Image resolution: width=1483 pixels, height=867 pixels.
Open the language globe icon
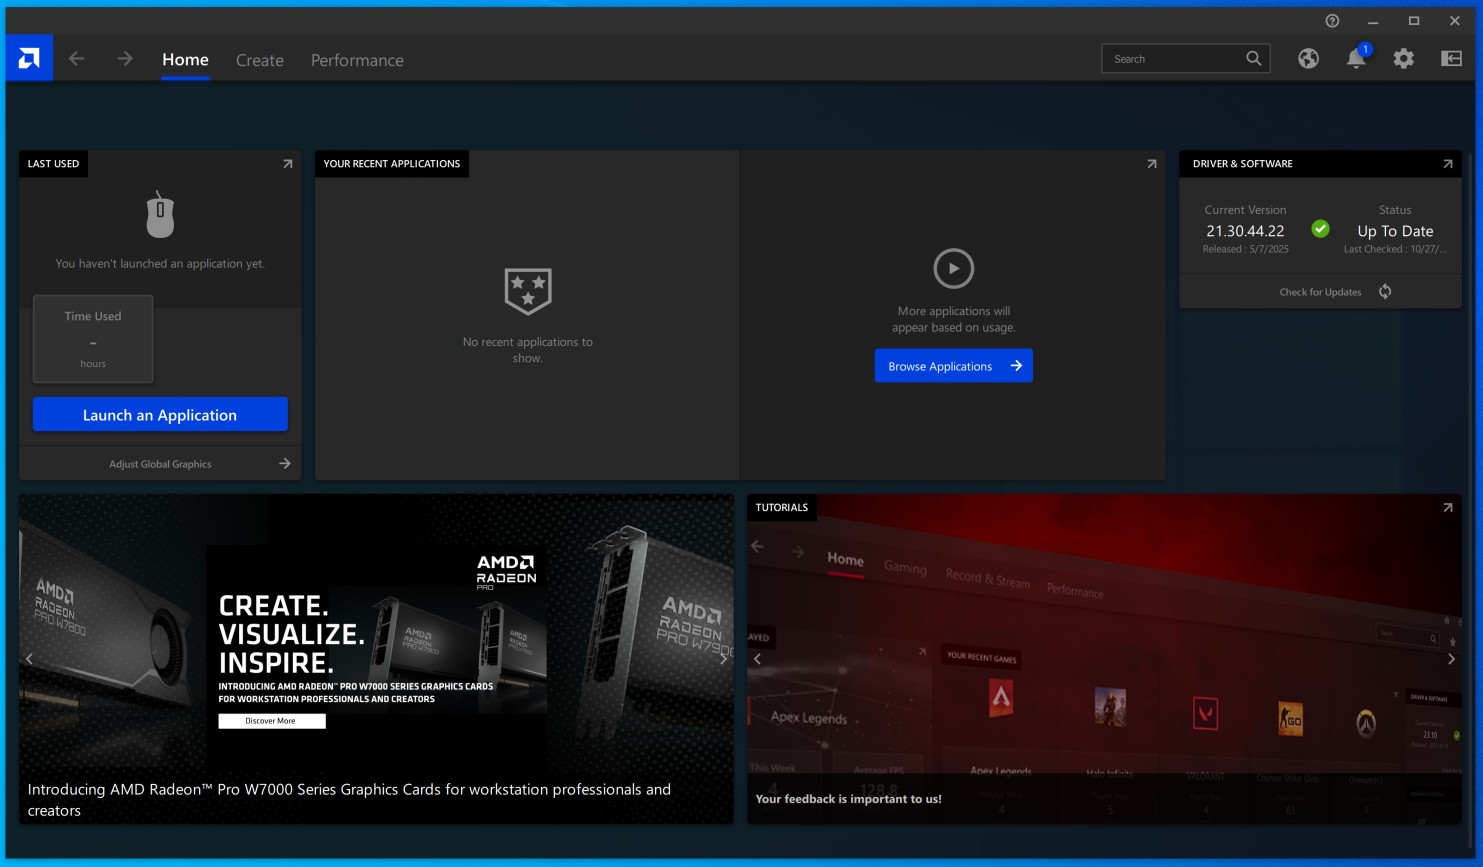1308,58
